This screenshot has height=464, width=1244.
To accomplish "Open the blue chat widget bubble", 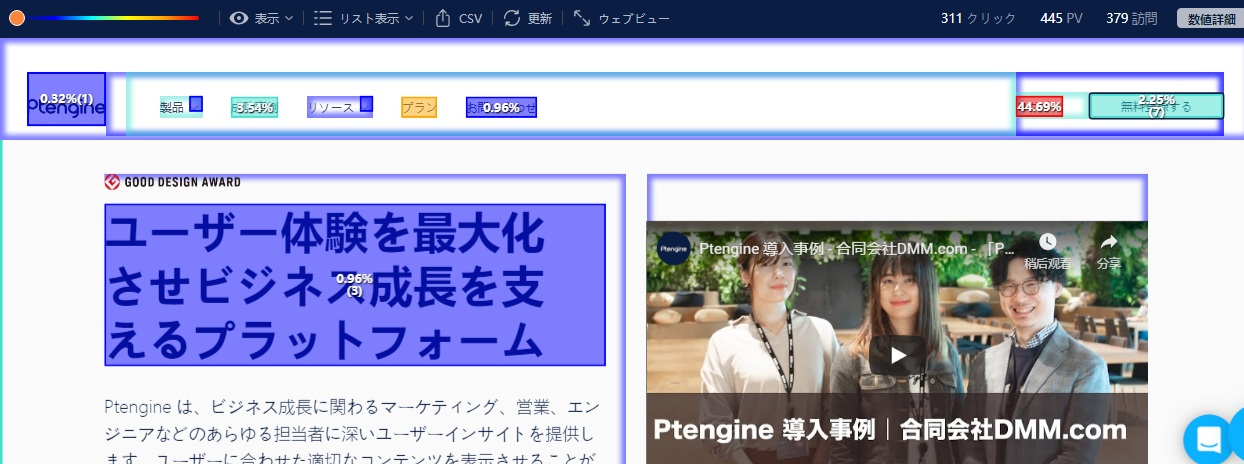I will 1209,440.
